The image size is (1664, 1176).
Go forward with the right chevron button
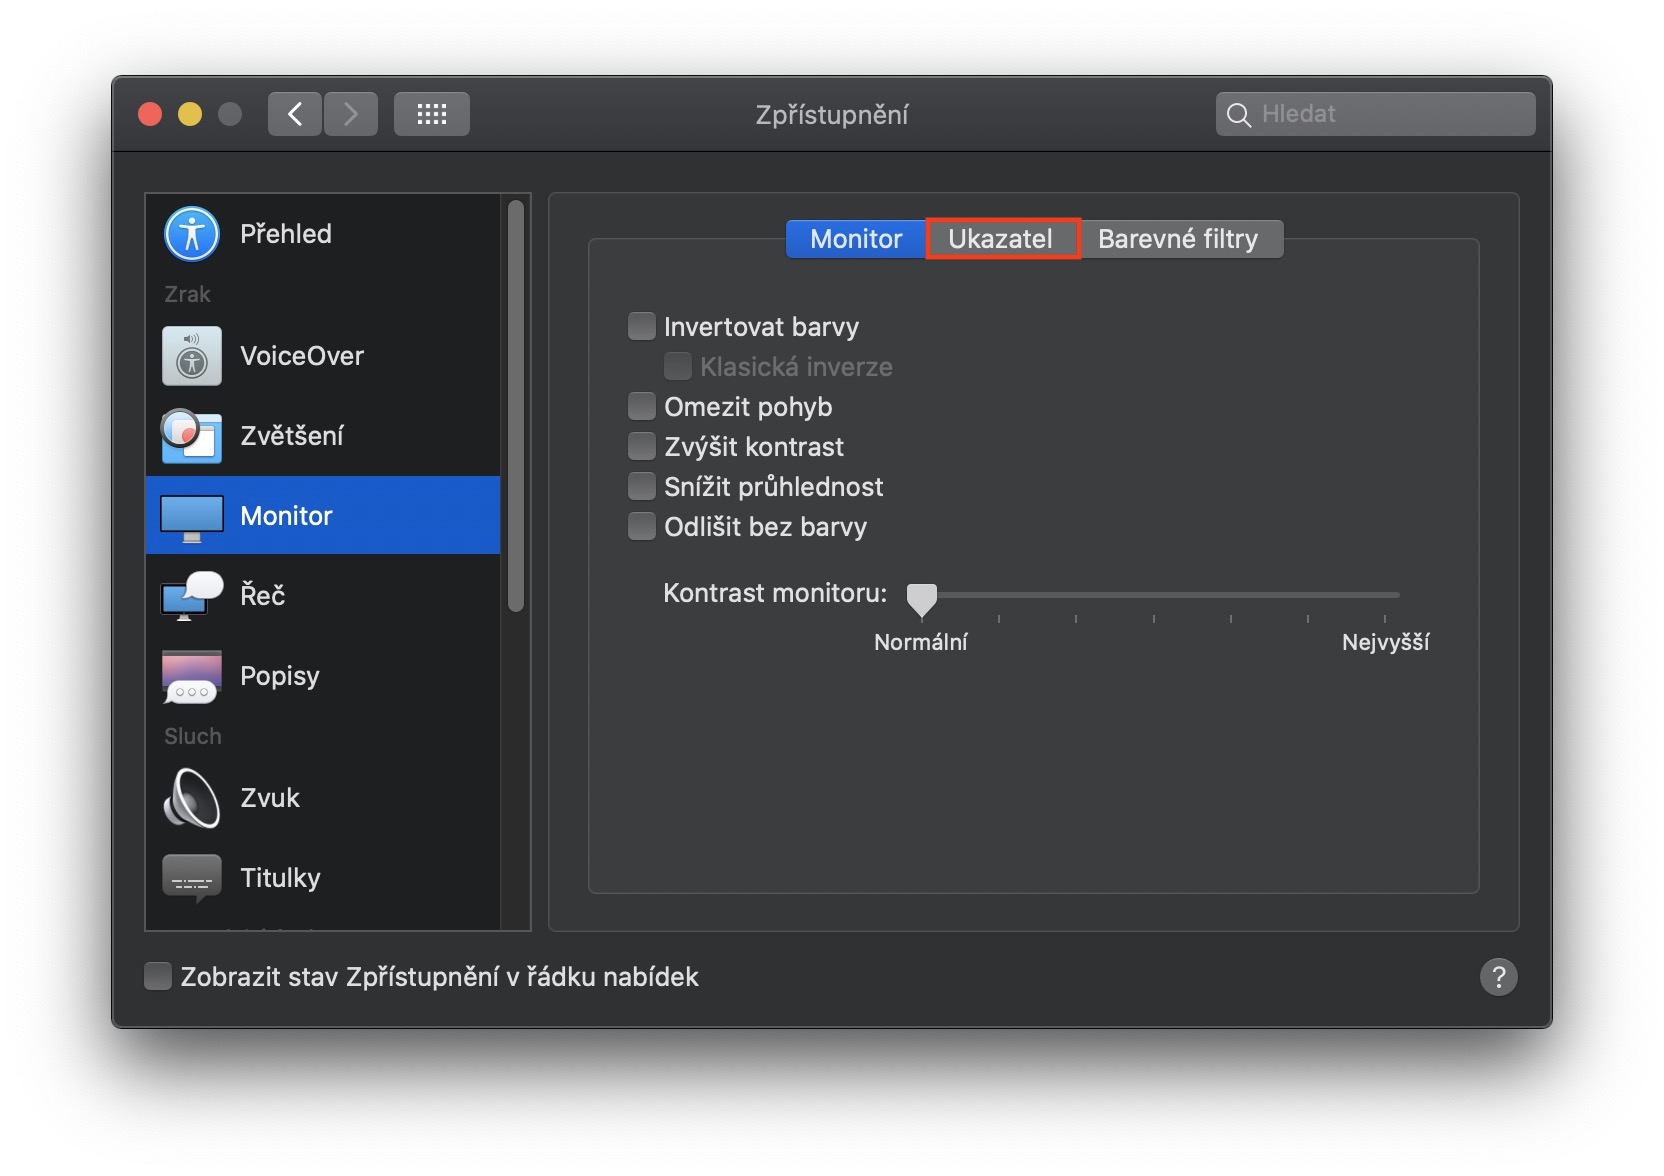click(351, 114)
